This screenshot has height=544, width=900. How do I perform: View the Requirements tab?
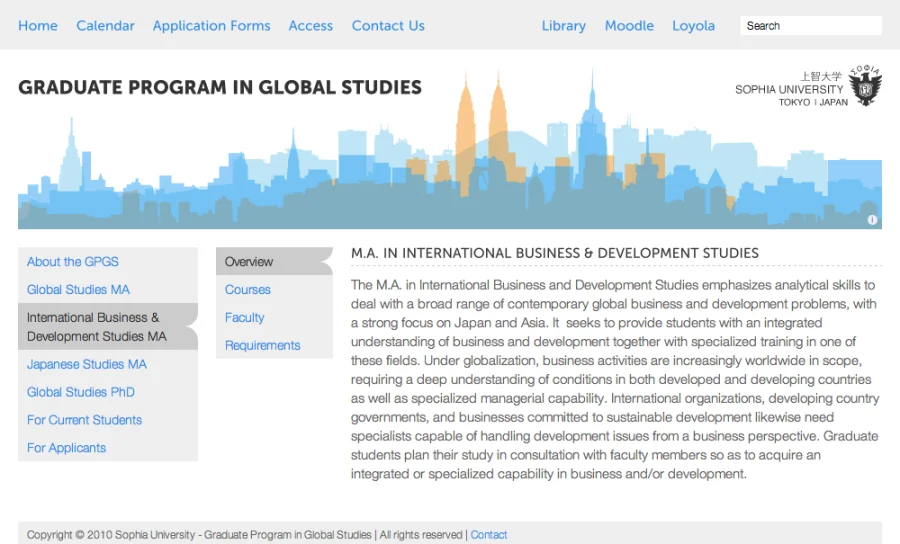click(x=262, y=346)
